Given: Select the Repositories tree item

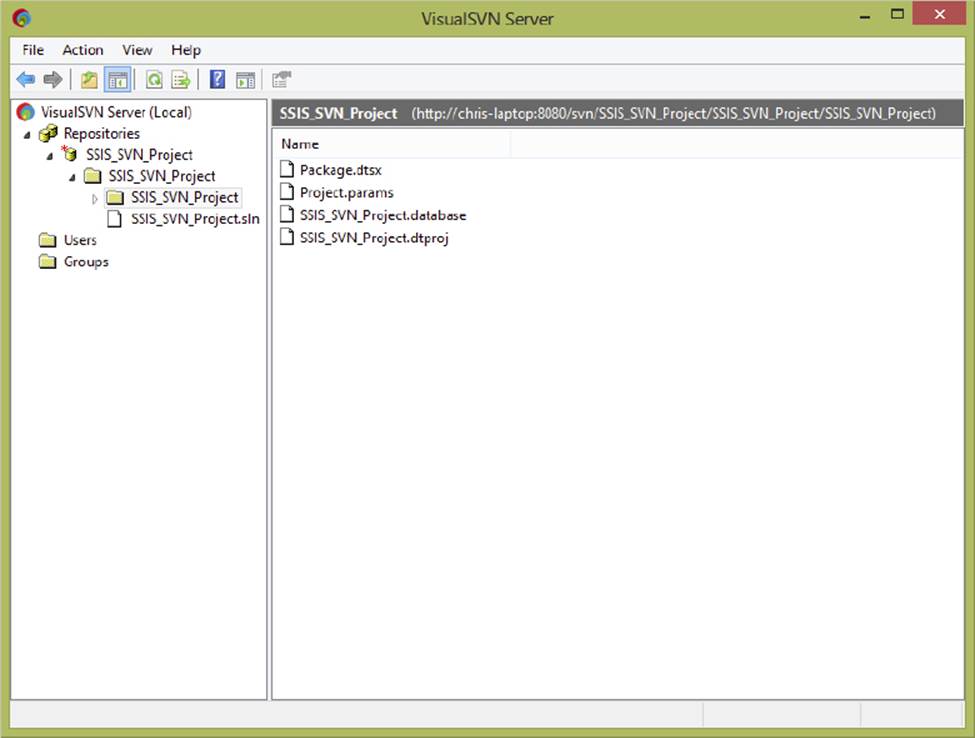Looking at the screenshot, I should [x=101, y=133].
